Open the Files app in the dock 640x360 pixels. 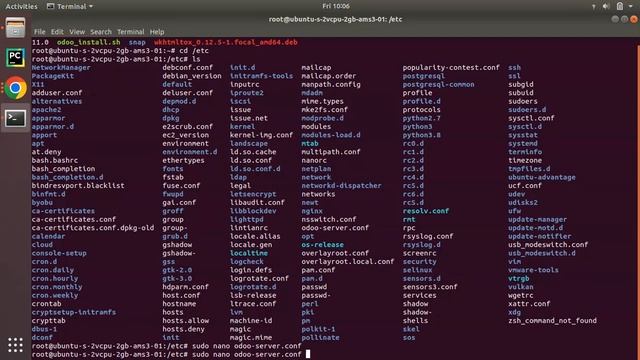(x=16, y=28)
